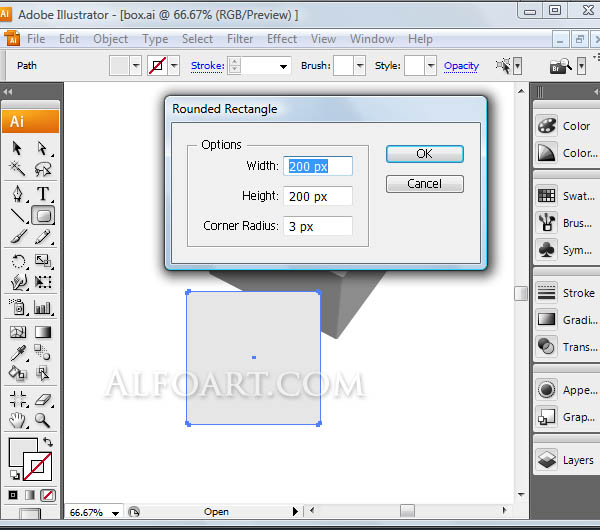The width and height of the screenshot is (600, 530).
Task: Select the Rounded Rectangle tool
Action: pos(43,216)
